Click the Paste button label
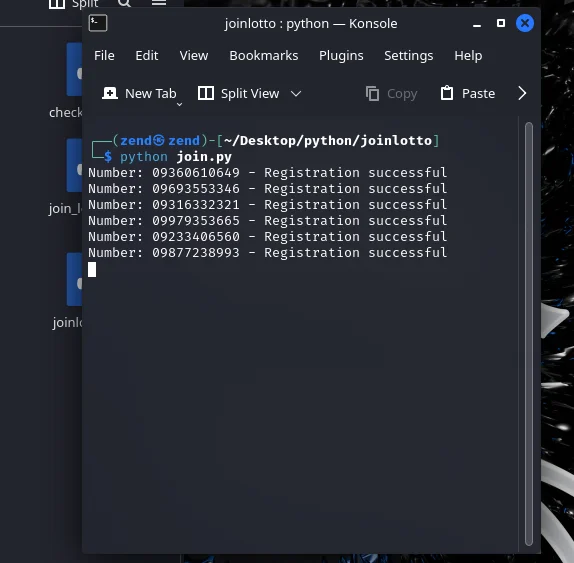 click(478, 94)
